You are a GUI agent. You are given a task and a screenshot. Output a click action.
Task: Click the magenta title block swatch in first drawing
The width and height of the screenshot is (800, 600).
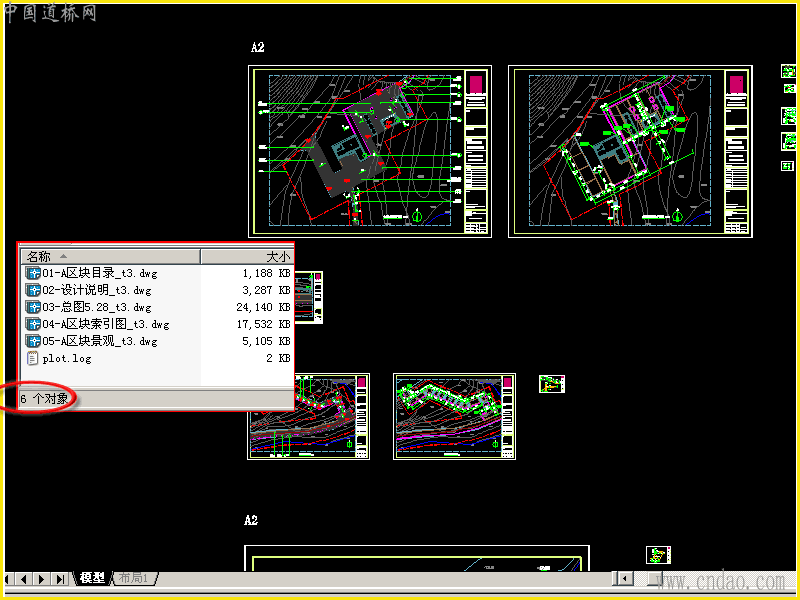pos(476,84)
